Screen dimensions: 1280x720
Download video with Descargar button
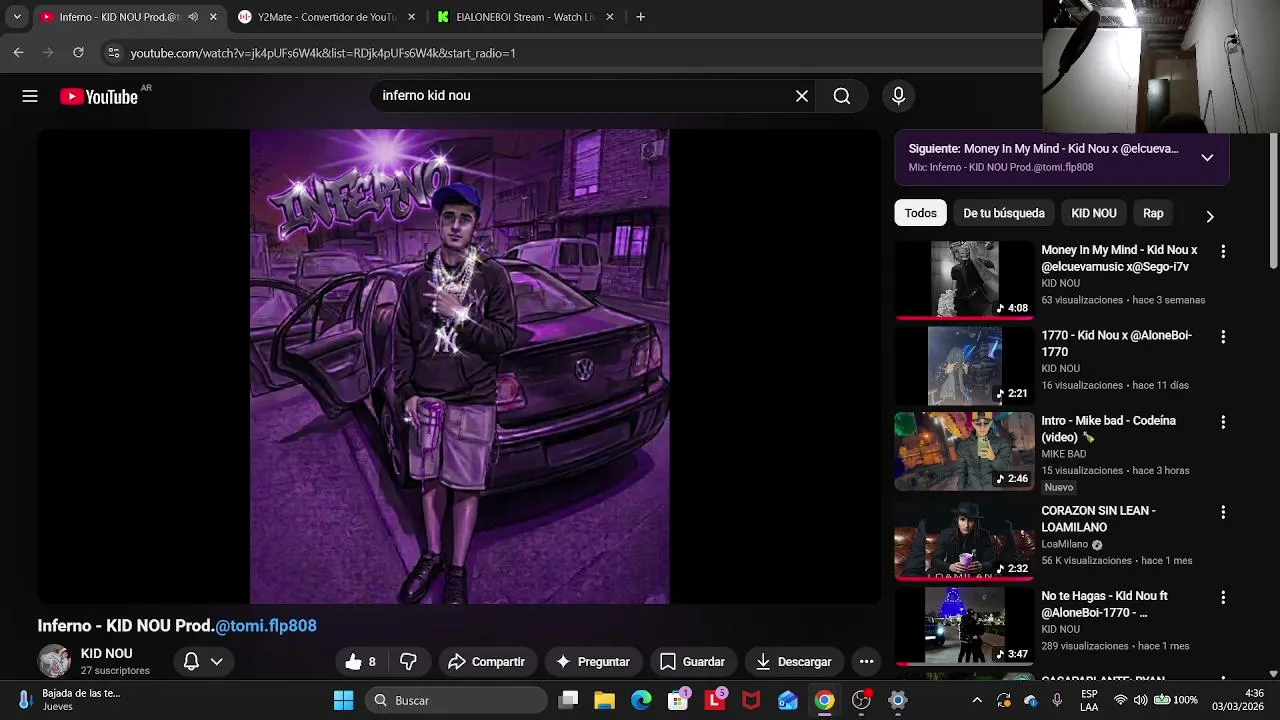click(794, 661)
